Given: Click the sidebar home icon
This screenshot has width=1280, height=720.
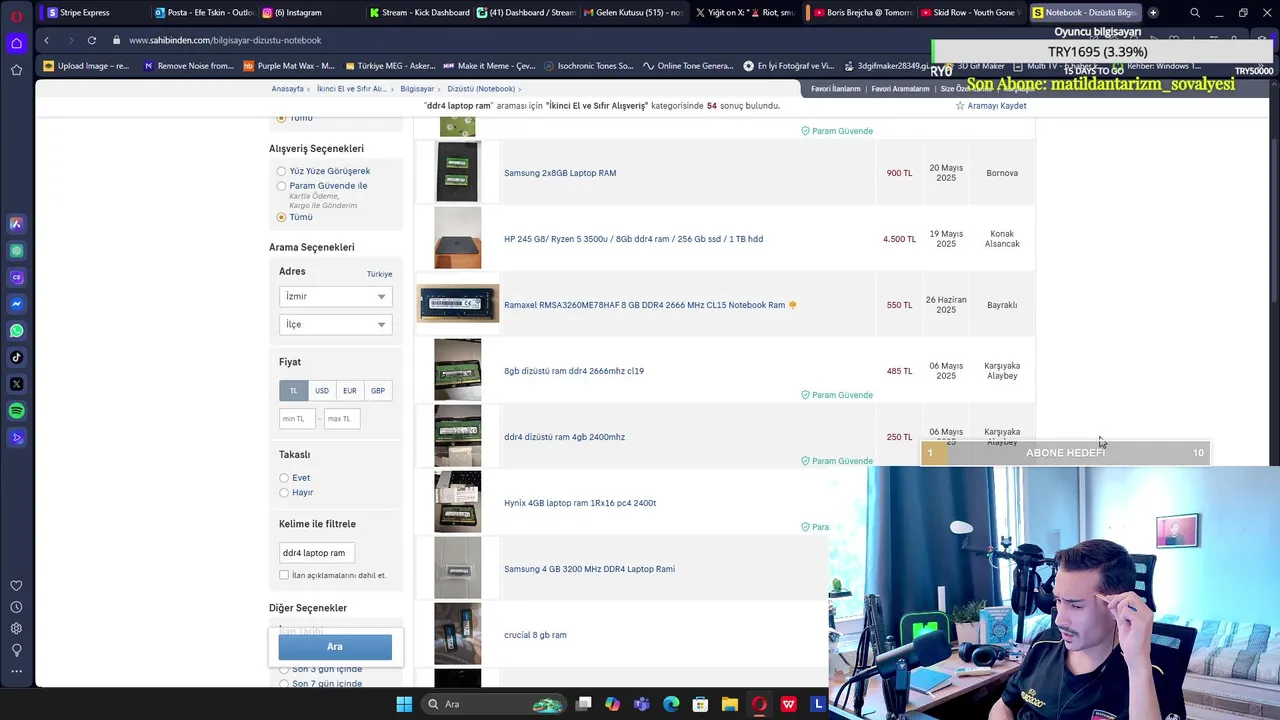Looking at the screenshot, I should click(x=16, y=43).
